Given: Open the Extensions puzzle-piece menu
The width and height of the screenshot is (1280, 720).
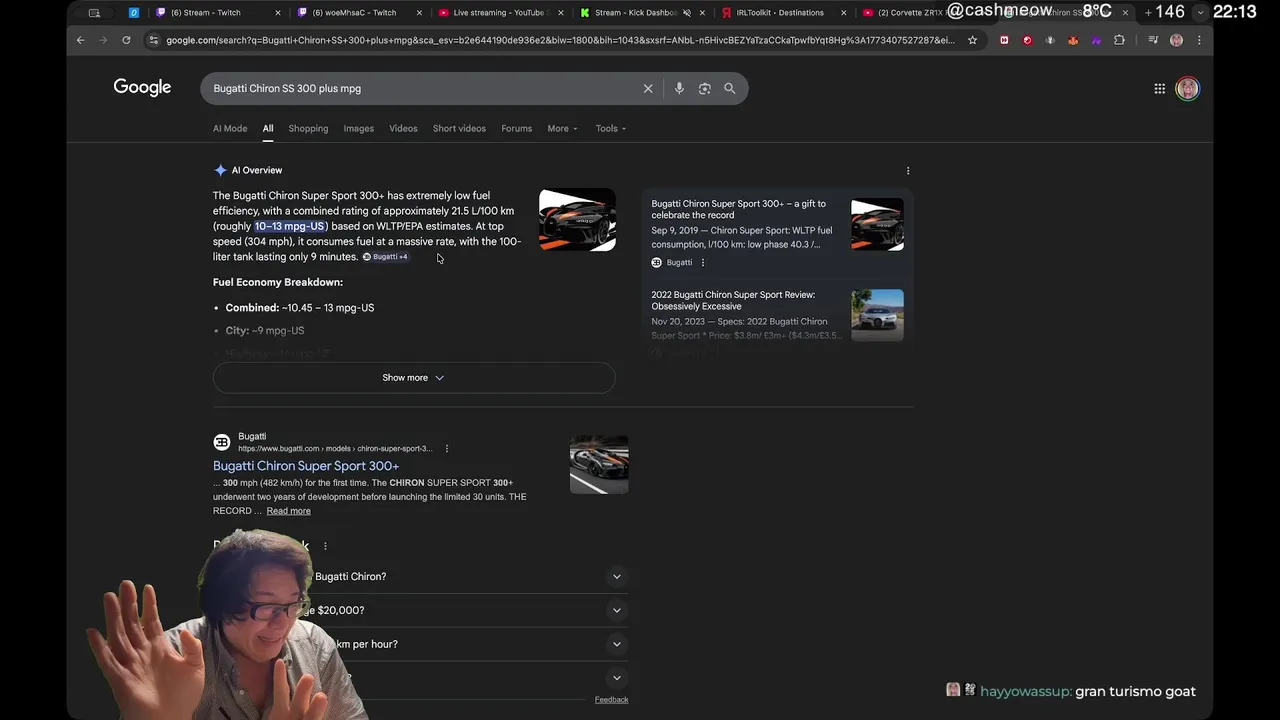Looking at the screenshot, I should pos(1119,40).
